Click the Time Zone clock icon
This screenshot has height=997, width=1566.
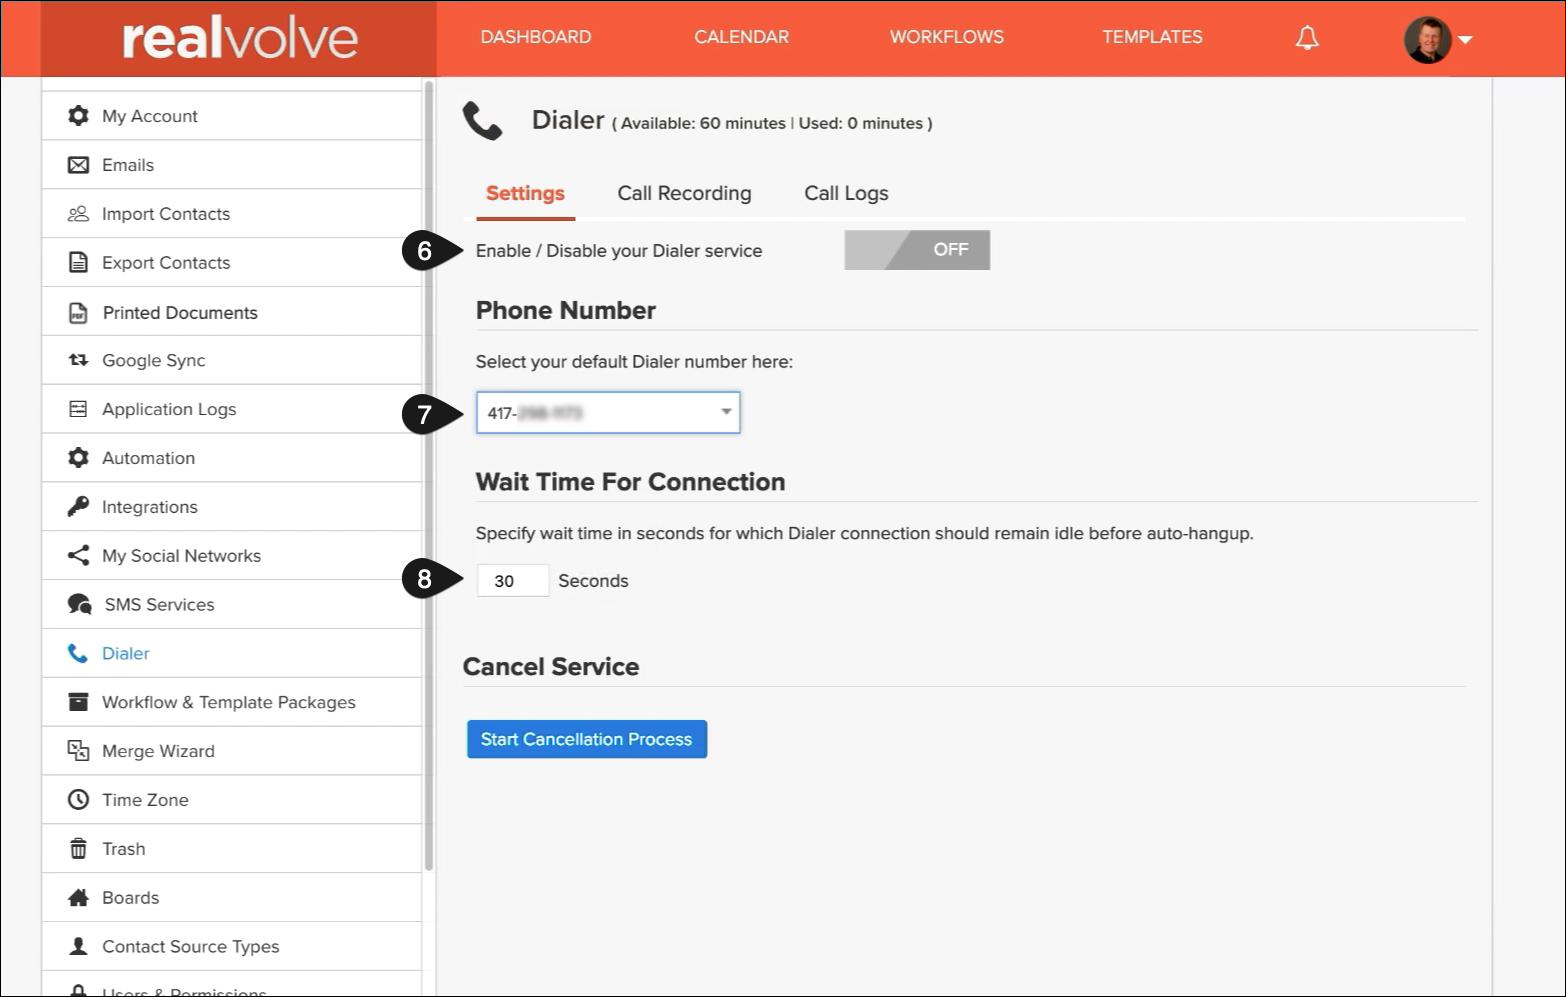click(78, 800)
